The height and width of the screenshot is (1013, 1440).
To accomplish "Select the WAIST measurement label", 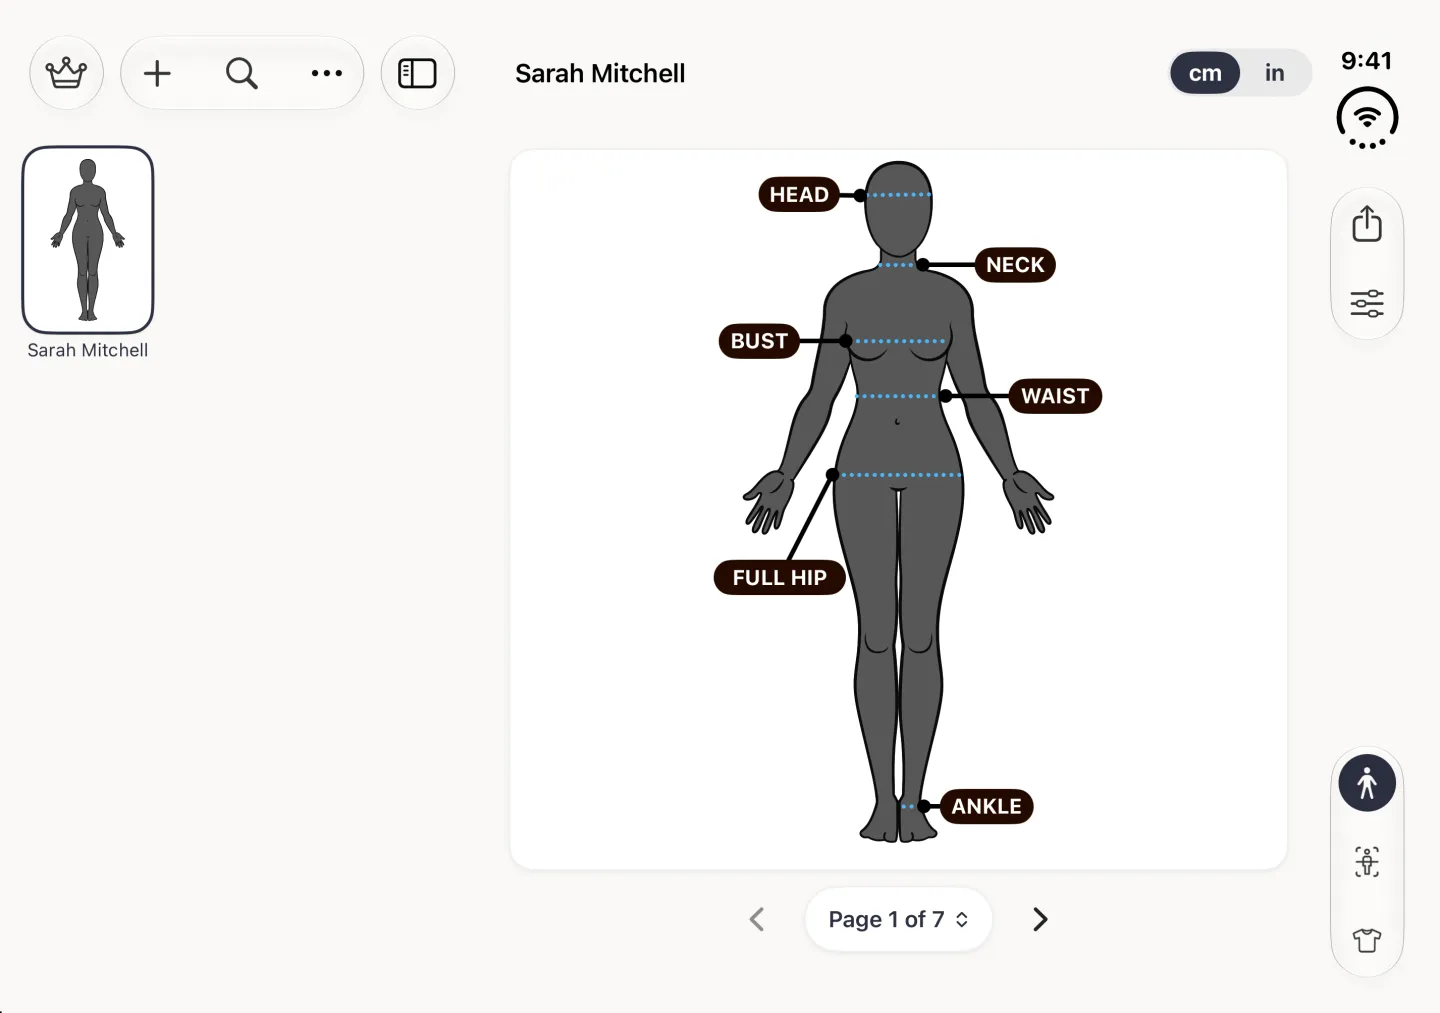I will click(1055, 396).
